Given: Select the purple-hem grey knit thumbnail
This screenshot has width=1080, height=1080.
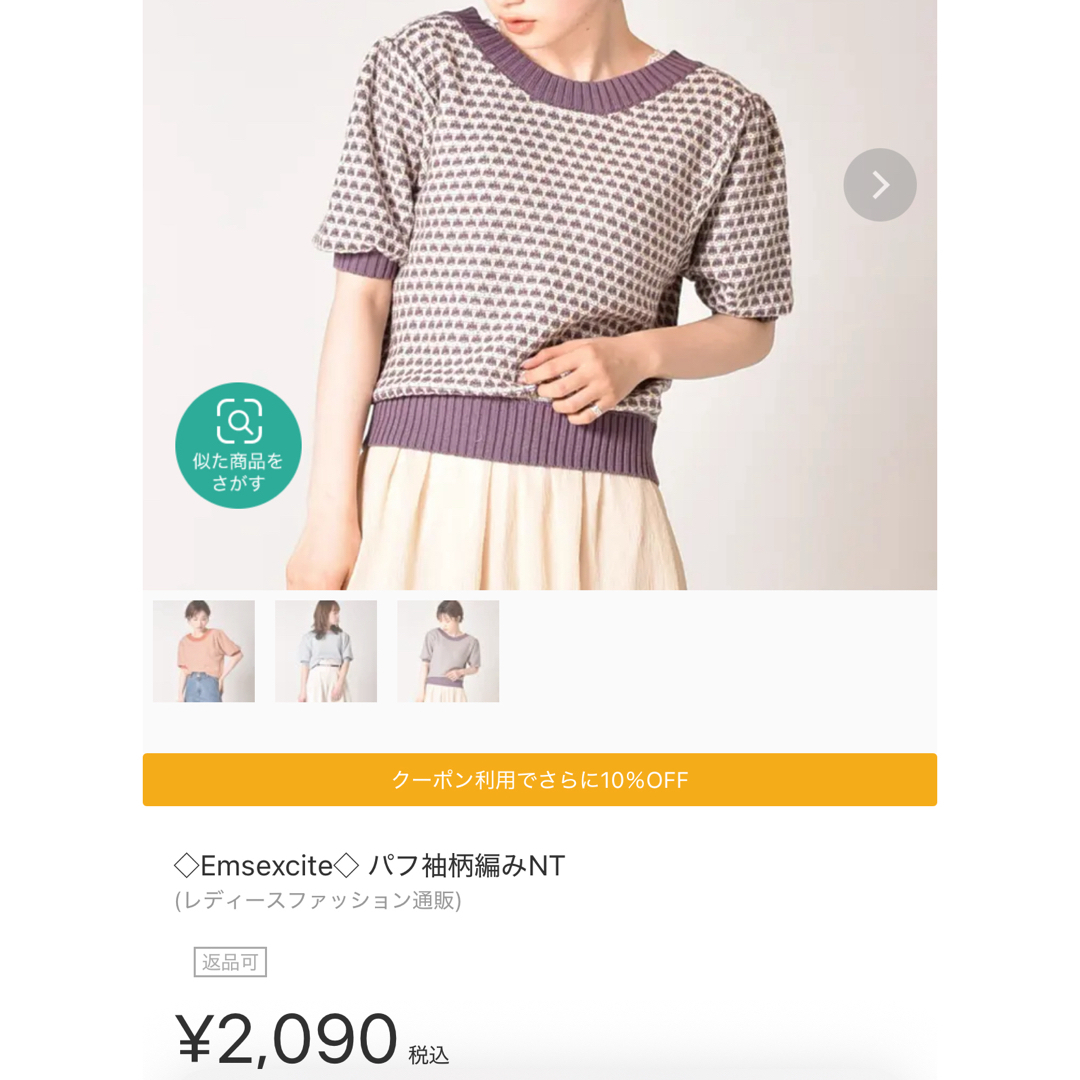Looking at the screenshot, I should point(448,651).
